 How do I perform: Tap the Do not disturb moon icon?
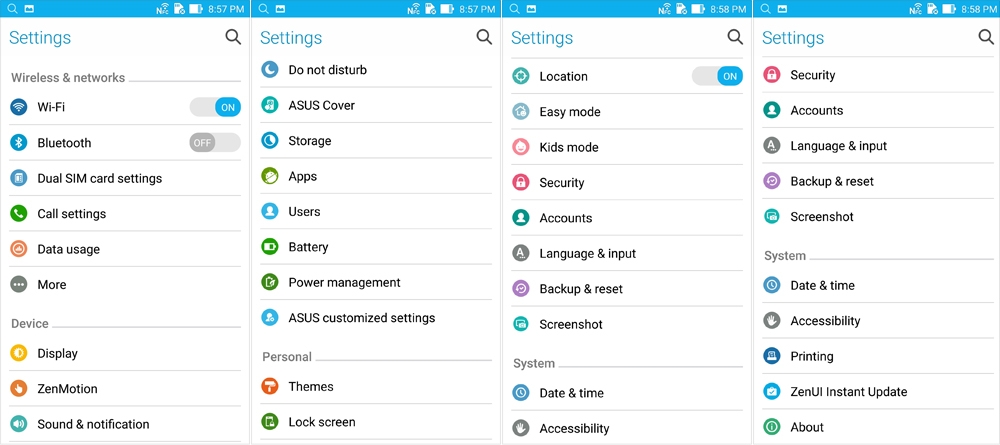(270, 69)
